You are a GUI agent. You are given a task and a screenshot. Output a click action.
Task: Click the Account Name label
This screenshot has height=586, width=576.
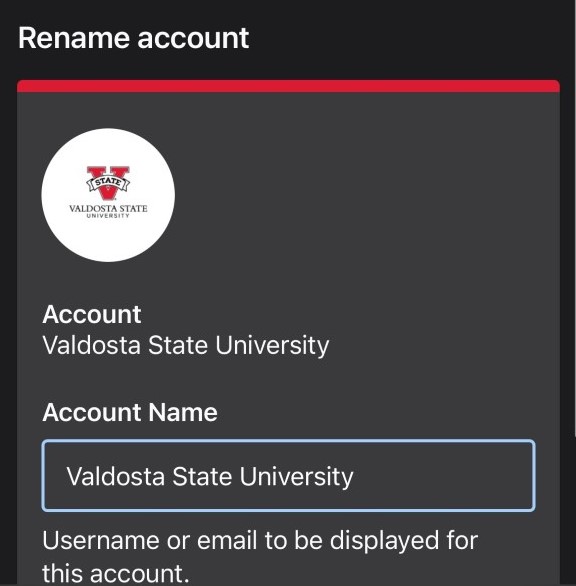[130, 412]
